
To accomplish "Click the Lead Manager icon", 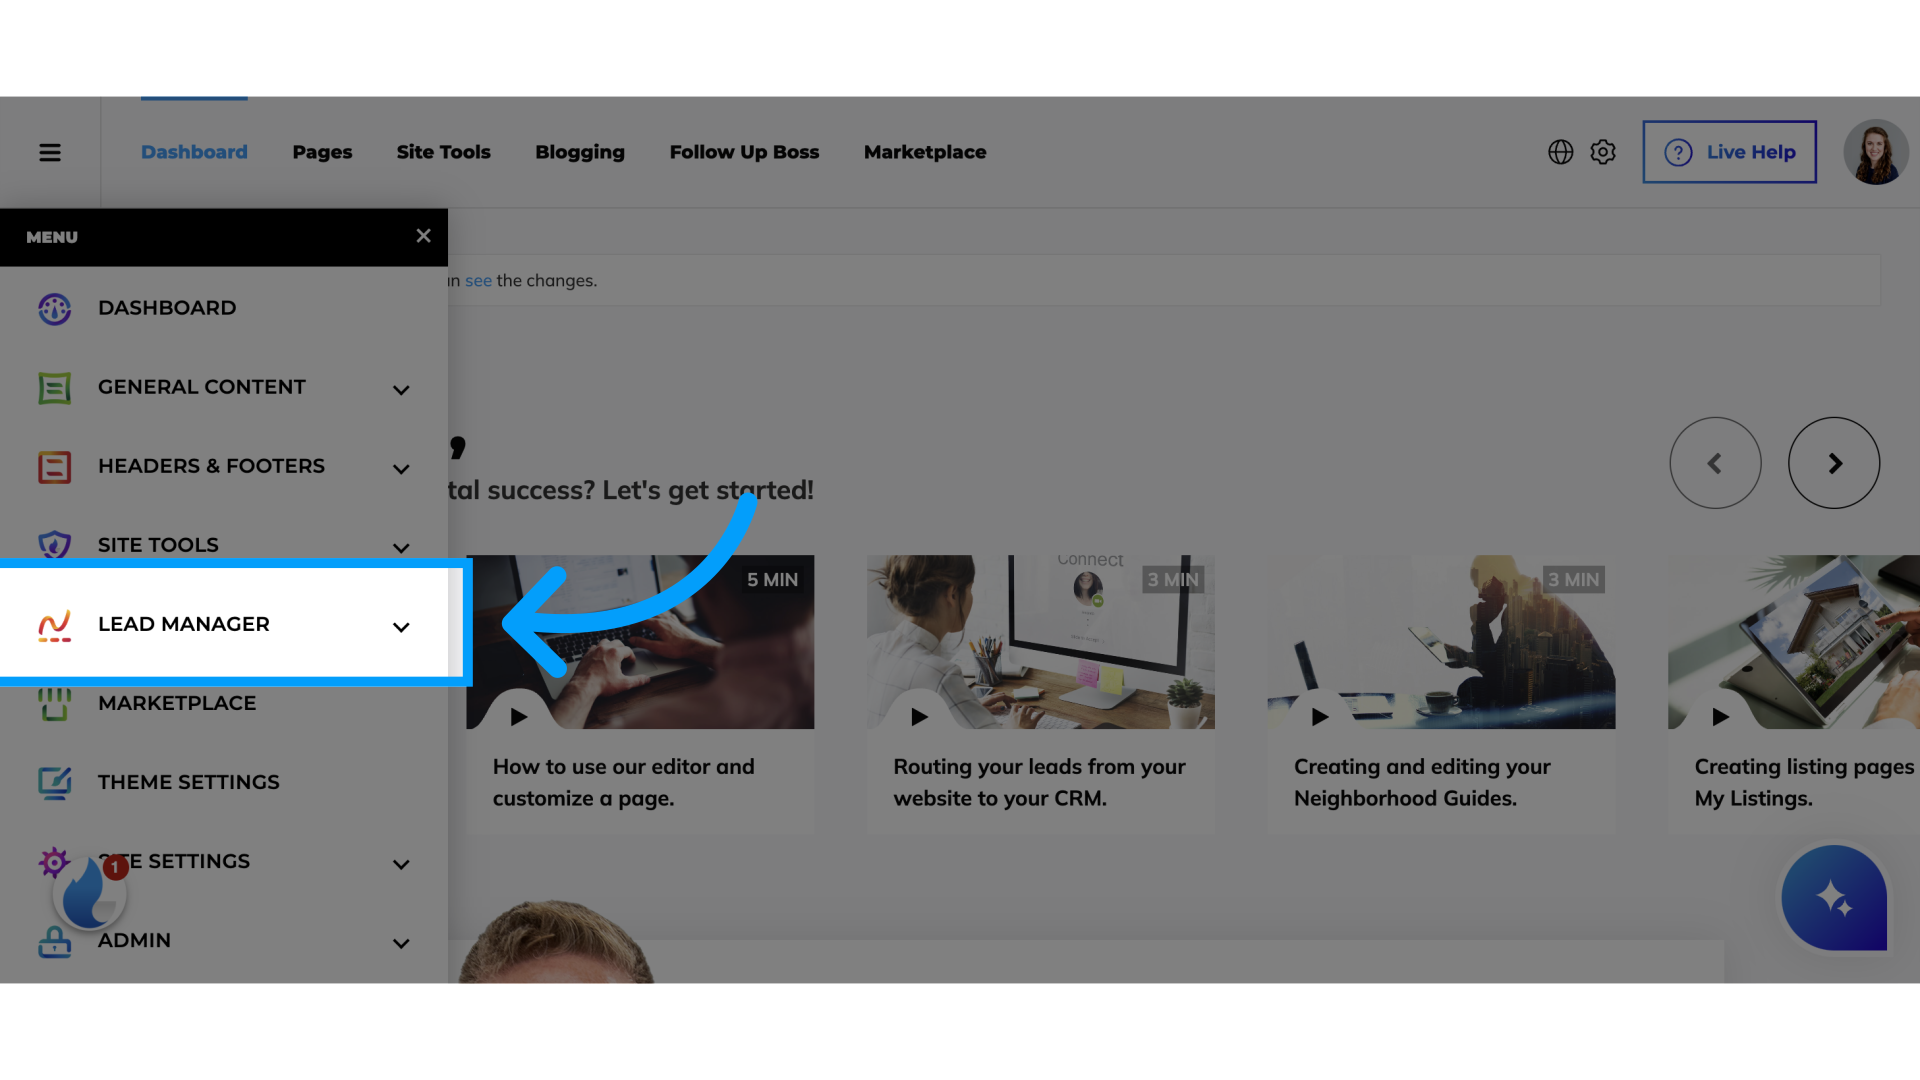I will pyautogui.click(x=53, y=624).
